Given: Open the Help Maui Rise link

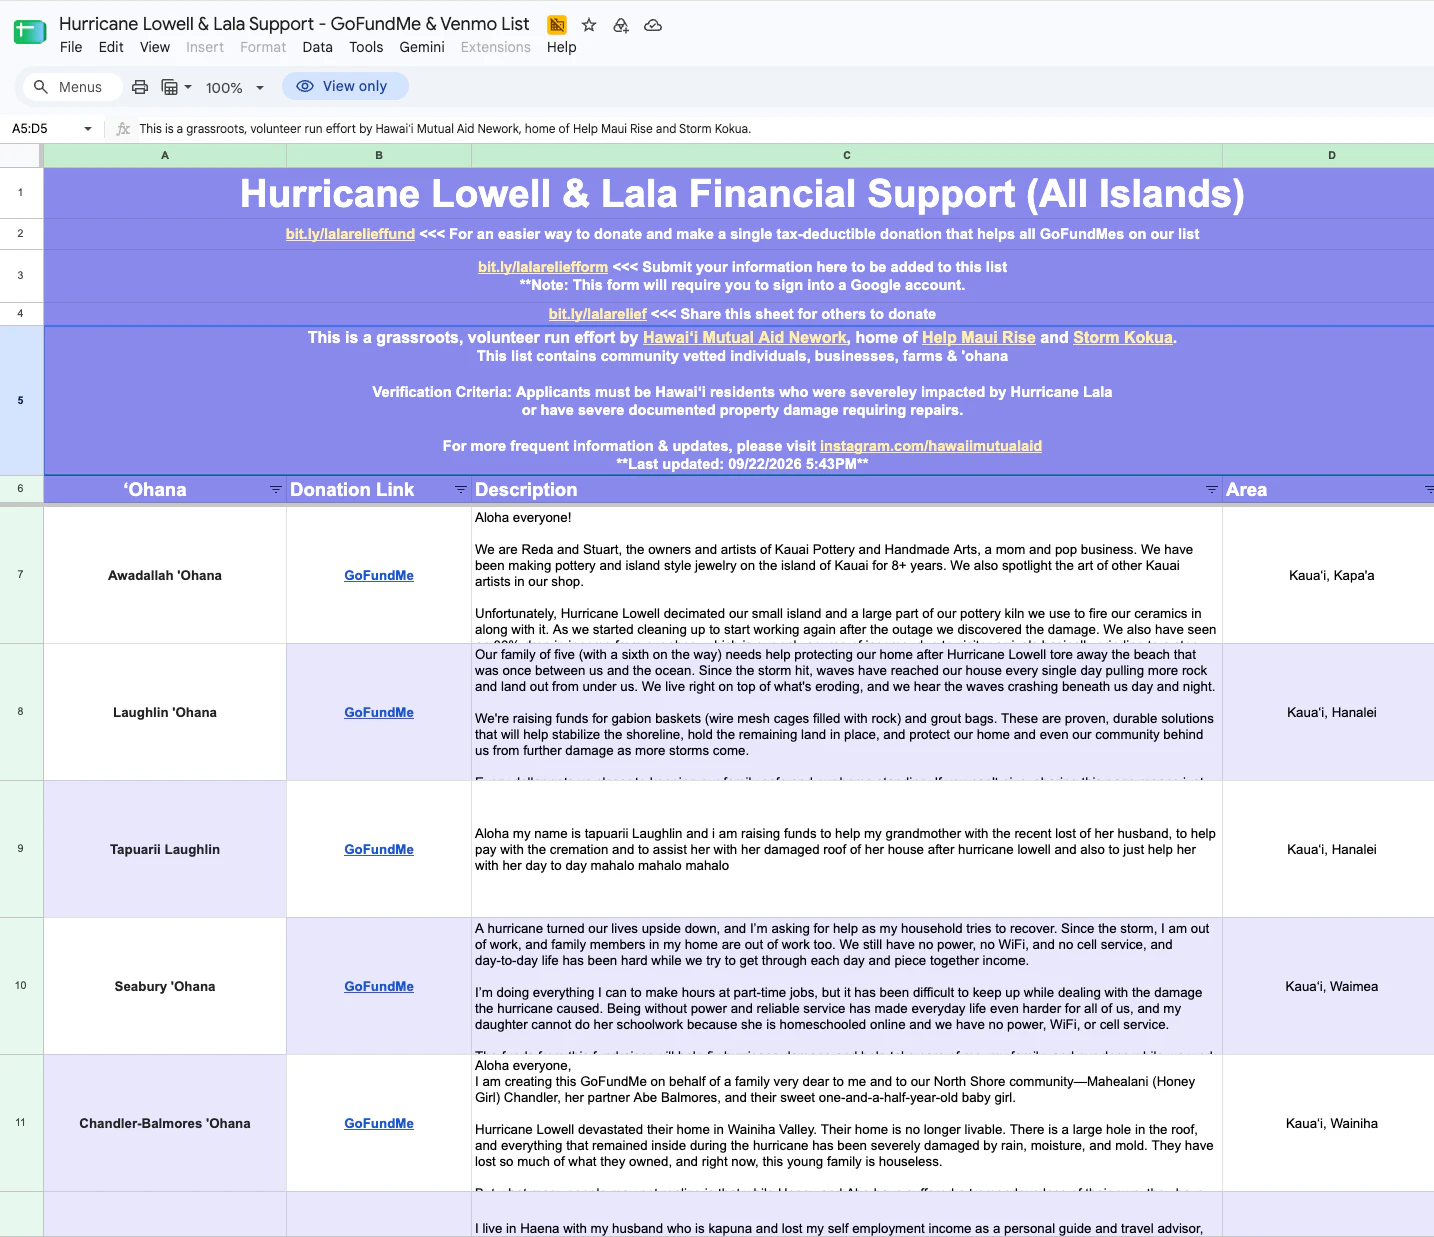Looking at the screenshot, I should [979, 338].
